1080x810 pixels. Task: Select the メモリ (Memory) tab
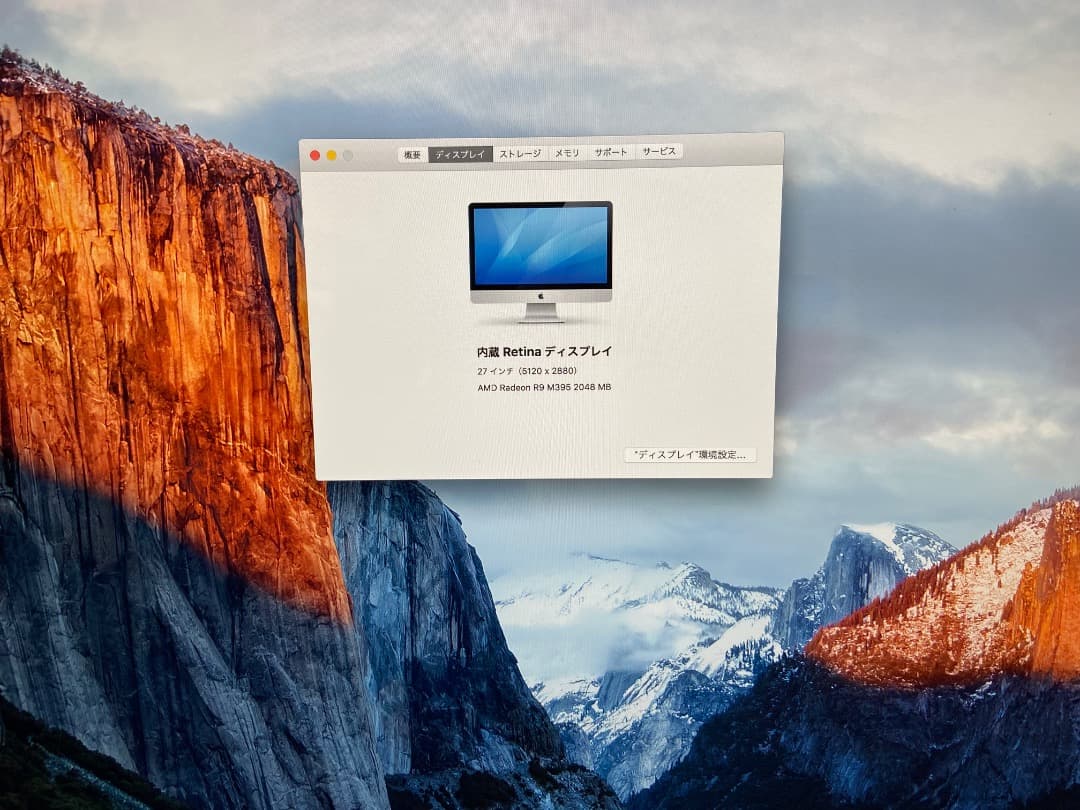click(566, 153)
